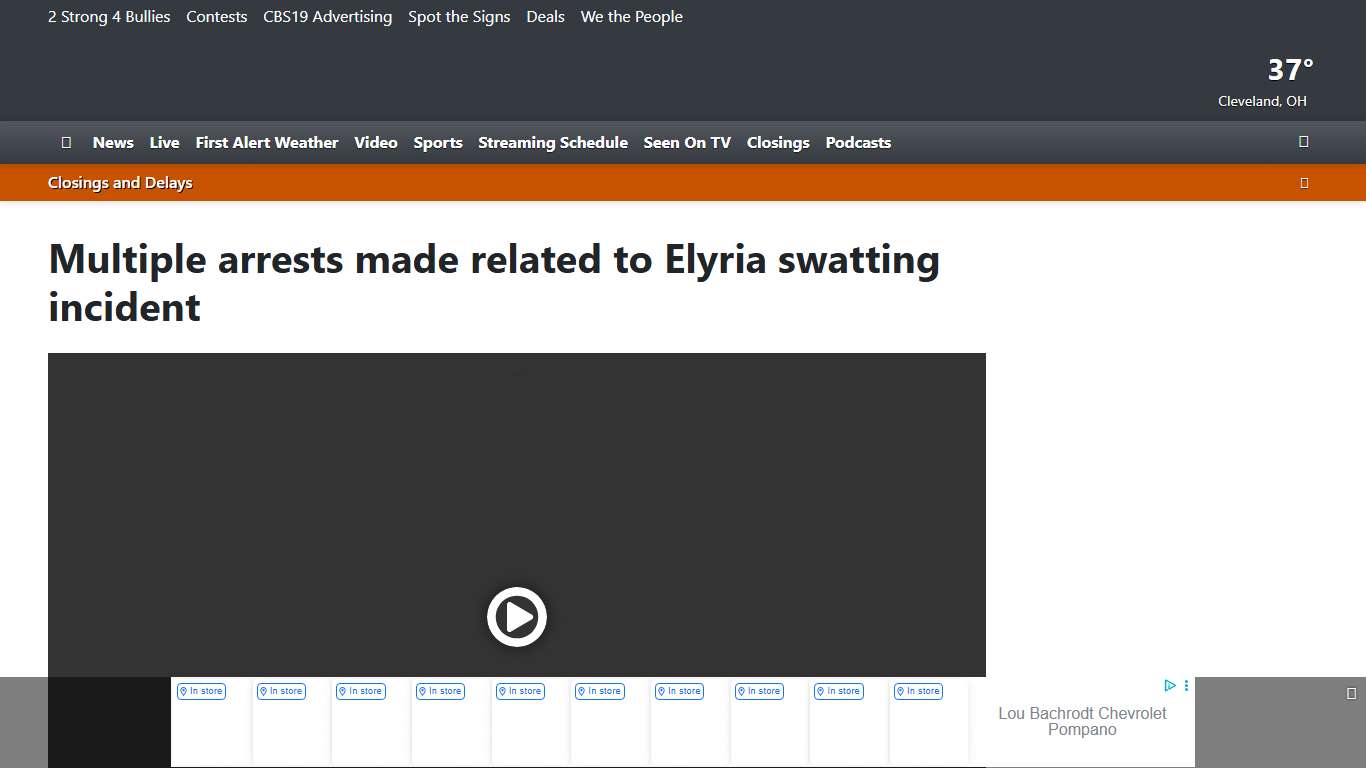Open First Alert Weather from the menu

coord(266,142)
